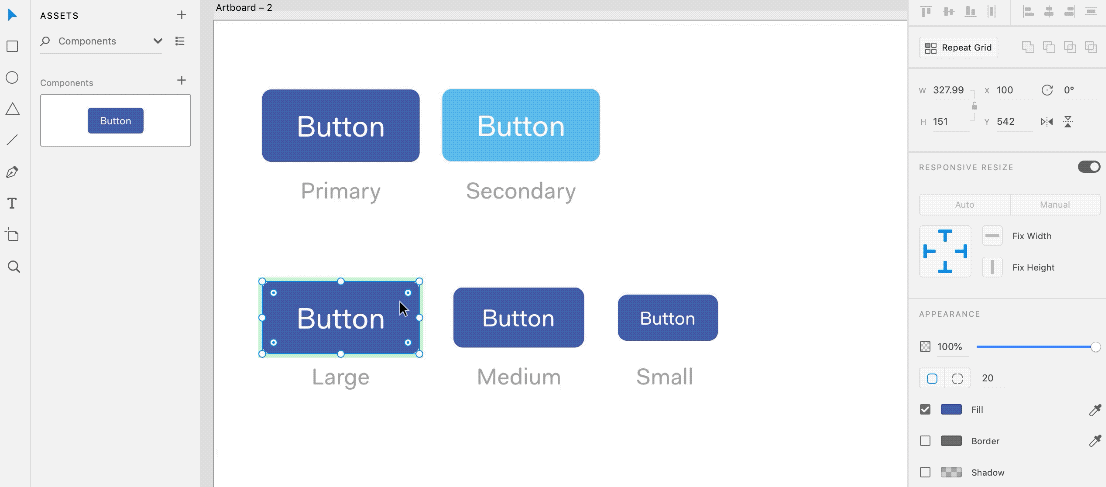This screenshot has height=487, width=1106.
Task: Expand the Components search dropdown chevron
Action: click(157, 41)
